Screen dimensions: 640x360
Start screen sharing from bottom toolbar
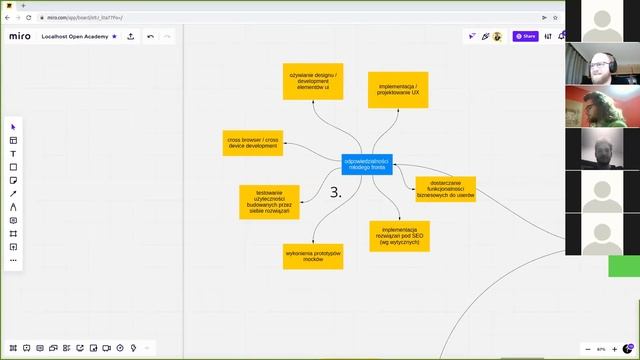click(80, 348)
